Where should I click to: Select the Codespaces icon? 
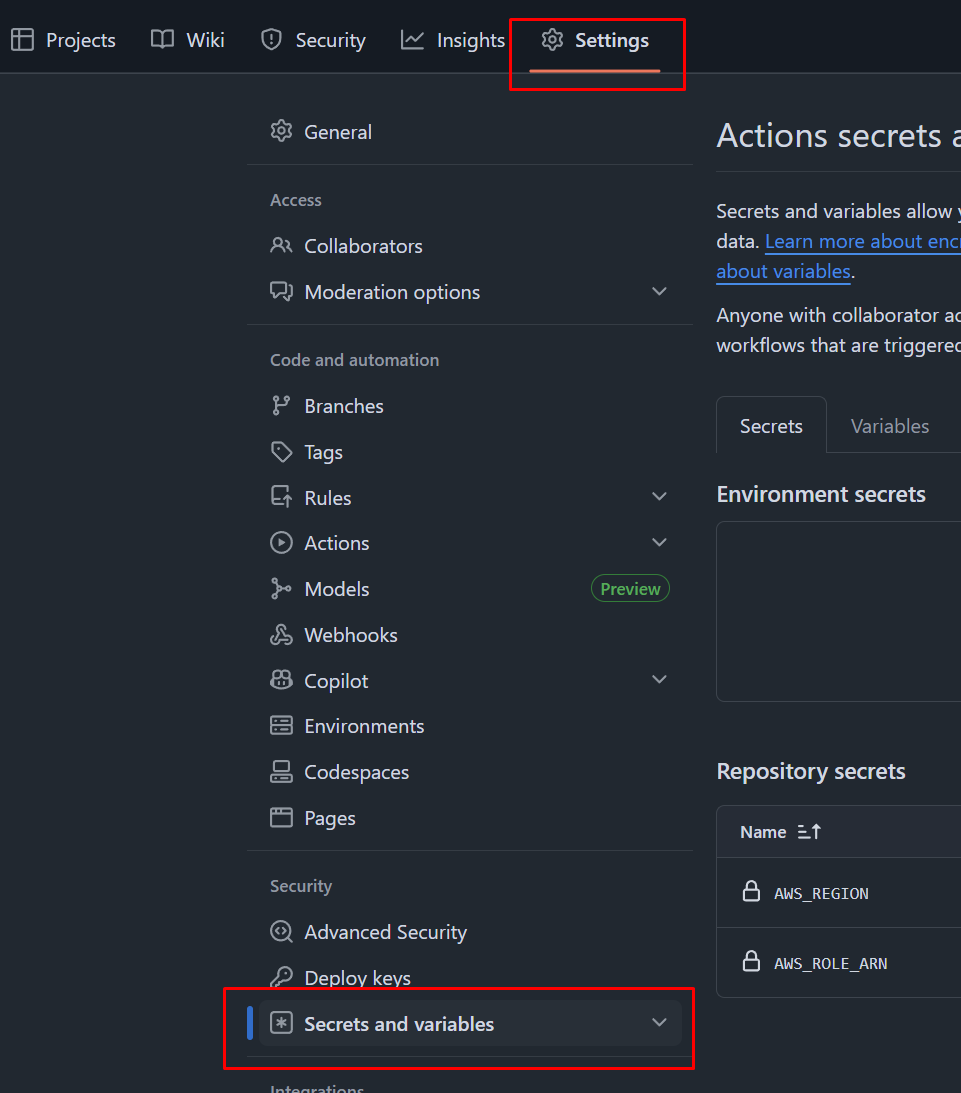pyautogui.click(x=281, y=772)
